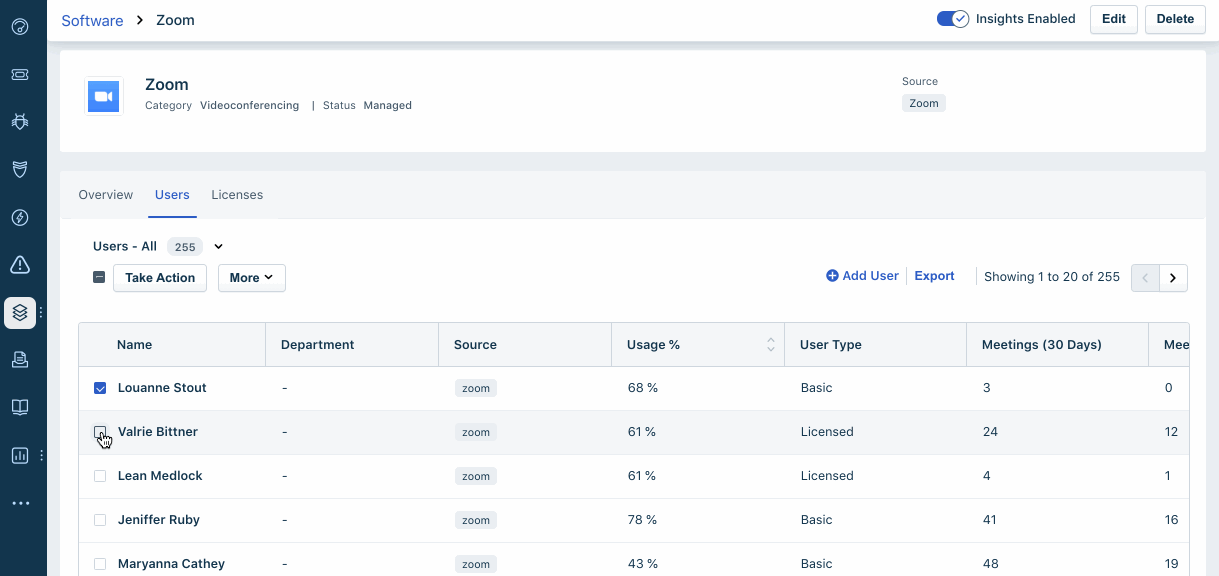Screen dimensions: 1219x576
Task: Open the alert triangle icon in sidebar
Action: (20, 264)
